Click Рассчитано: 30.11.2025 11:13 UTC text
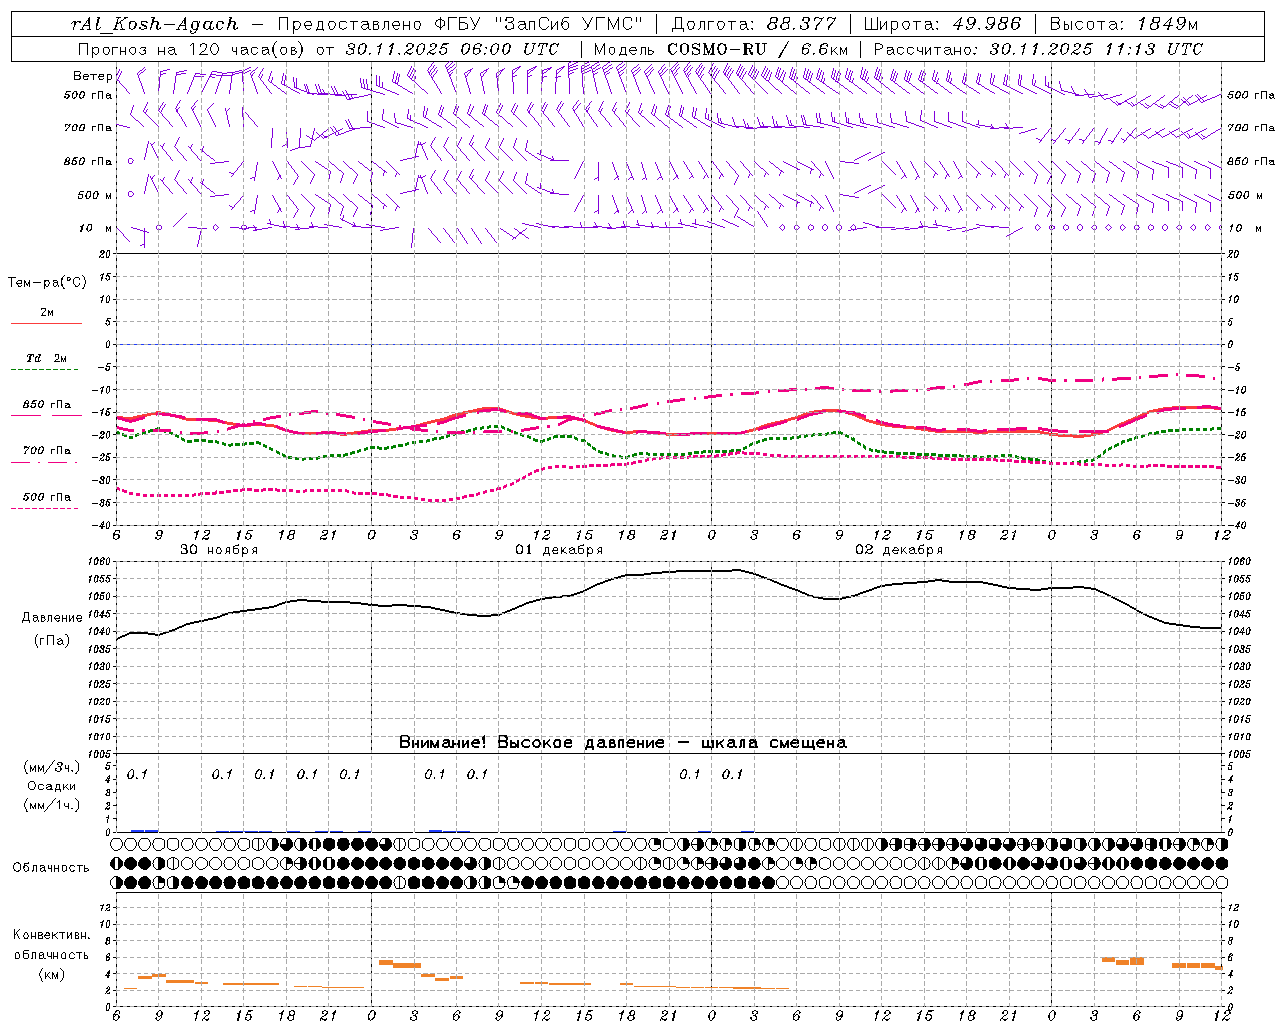This screenshot has width=1280, height=1024. (x=1038, y=49)
